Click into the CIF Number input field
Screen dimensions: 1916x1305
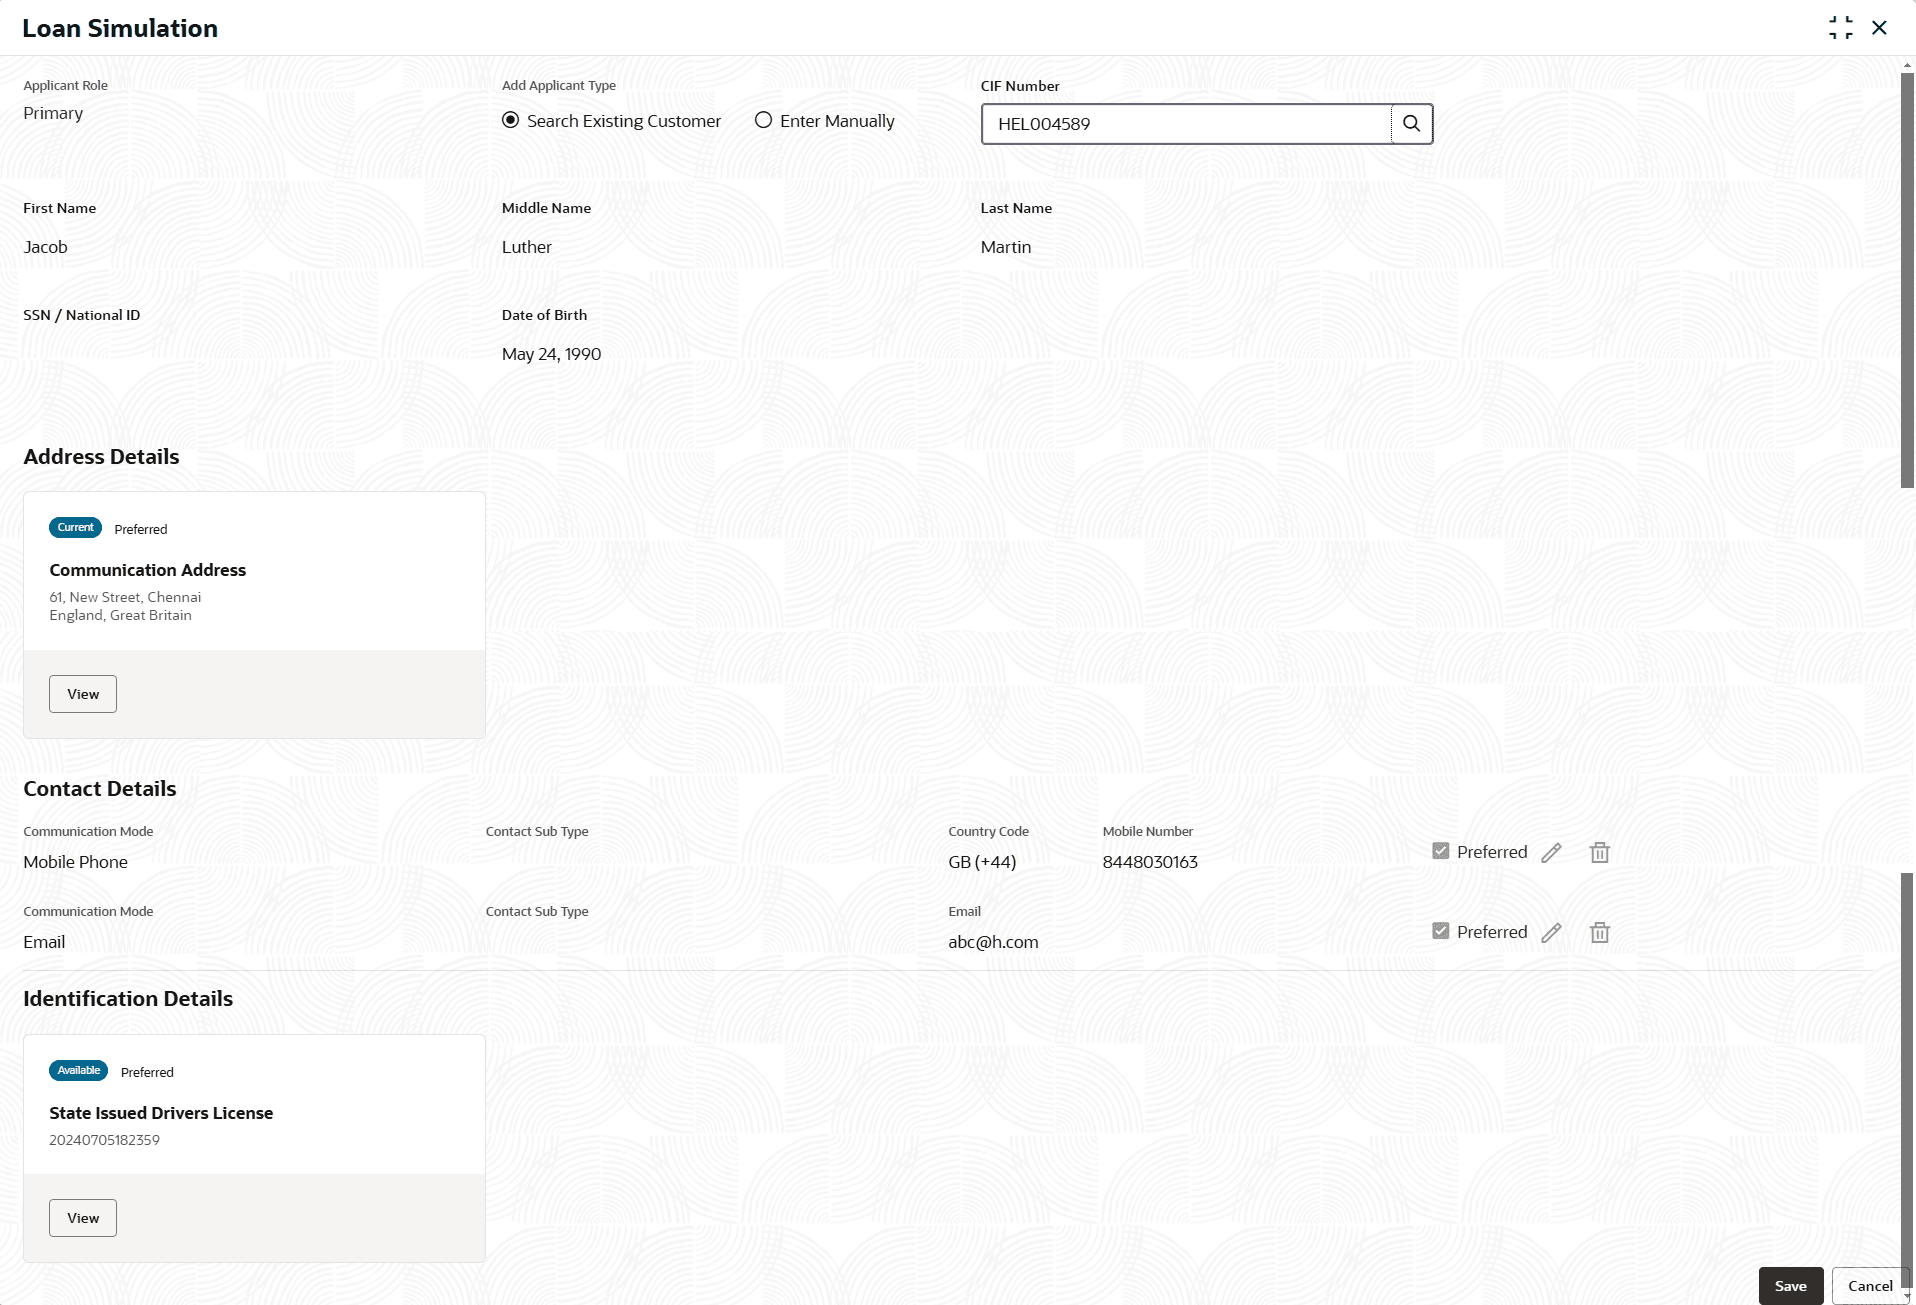point(1187,124)
